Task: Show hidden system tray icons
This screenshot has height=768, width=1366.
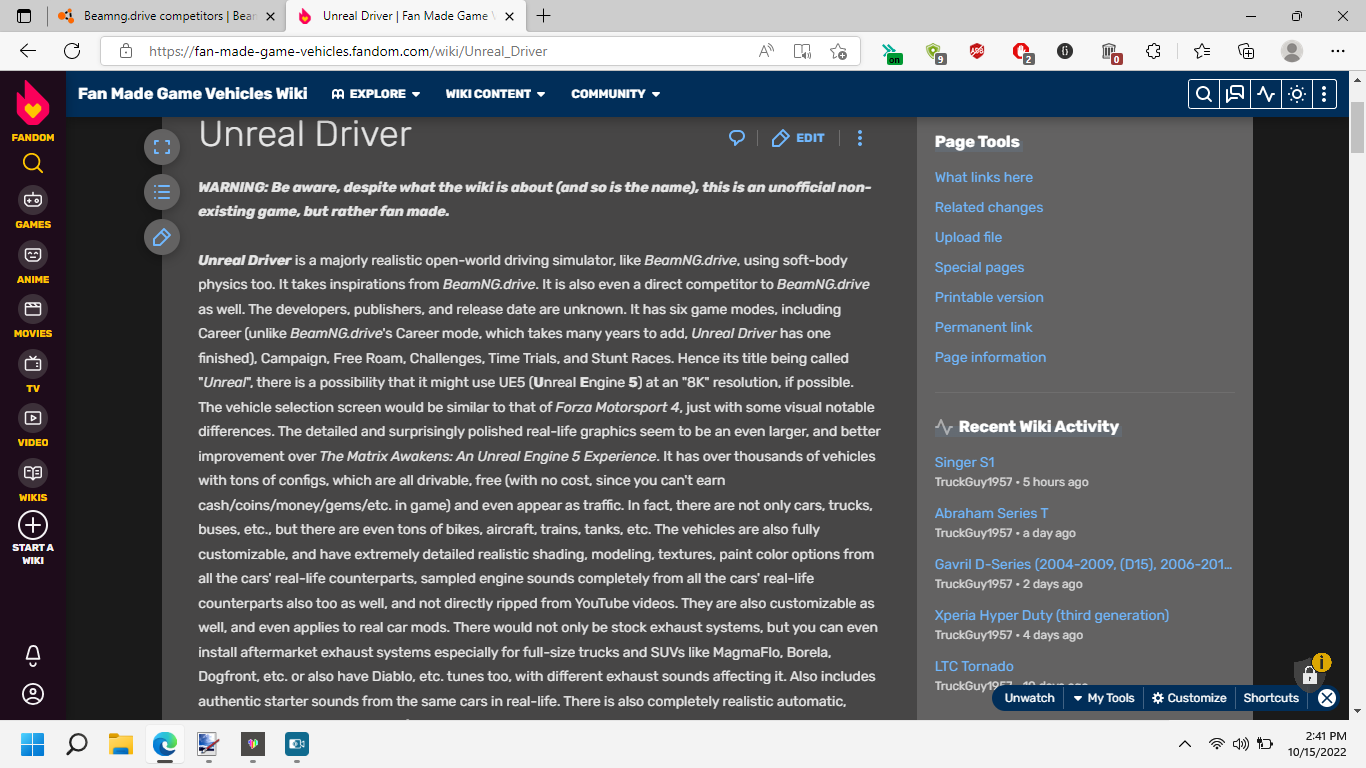Action: (1185, 744)
